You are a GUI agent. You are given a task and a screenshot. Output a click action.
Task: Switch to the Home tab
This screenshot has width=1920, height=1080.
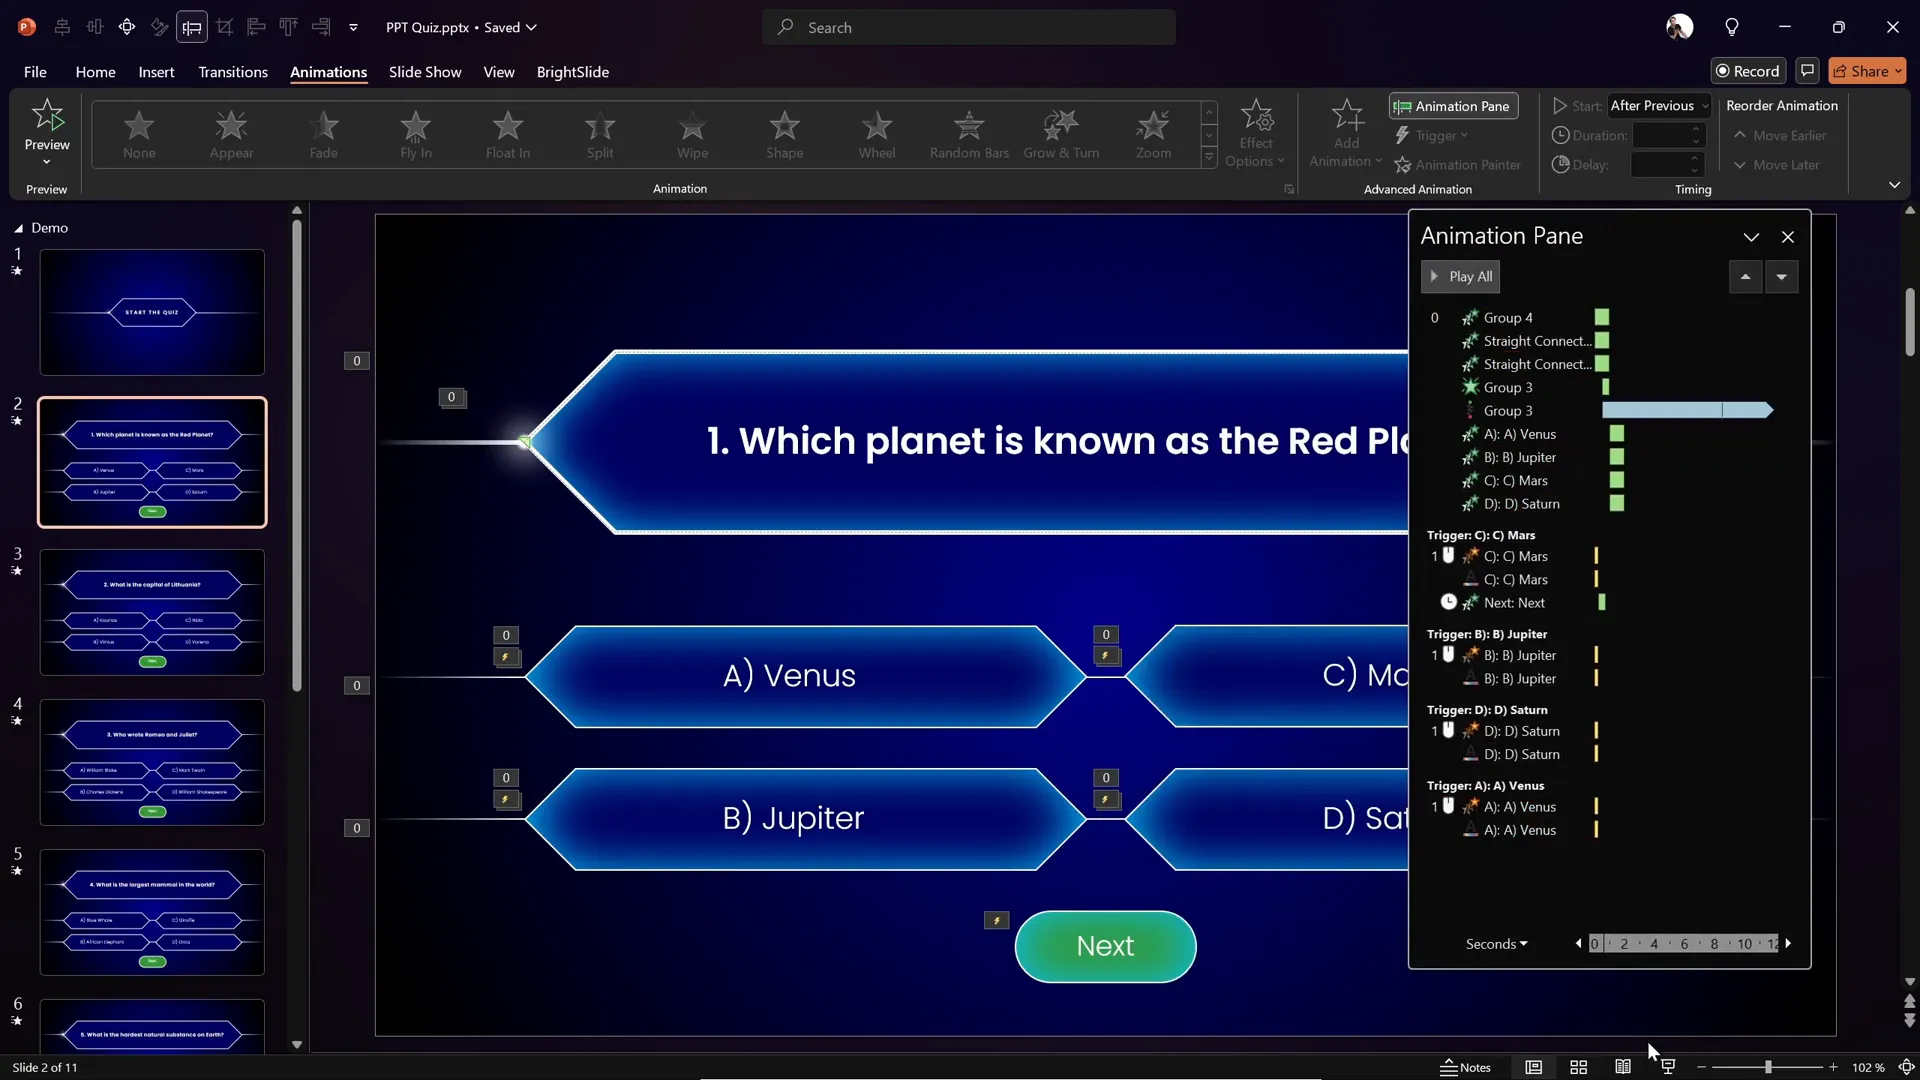tap(95, 72)
